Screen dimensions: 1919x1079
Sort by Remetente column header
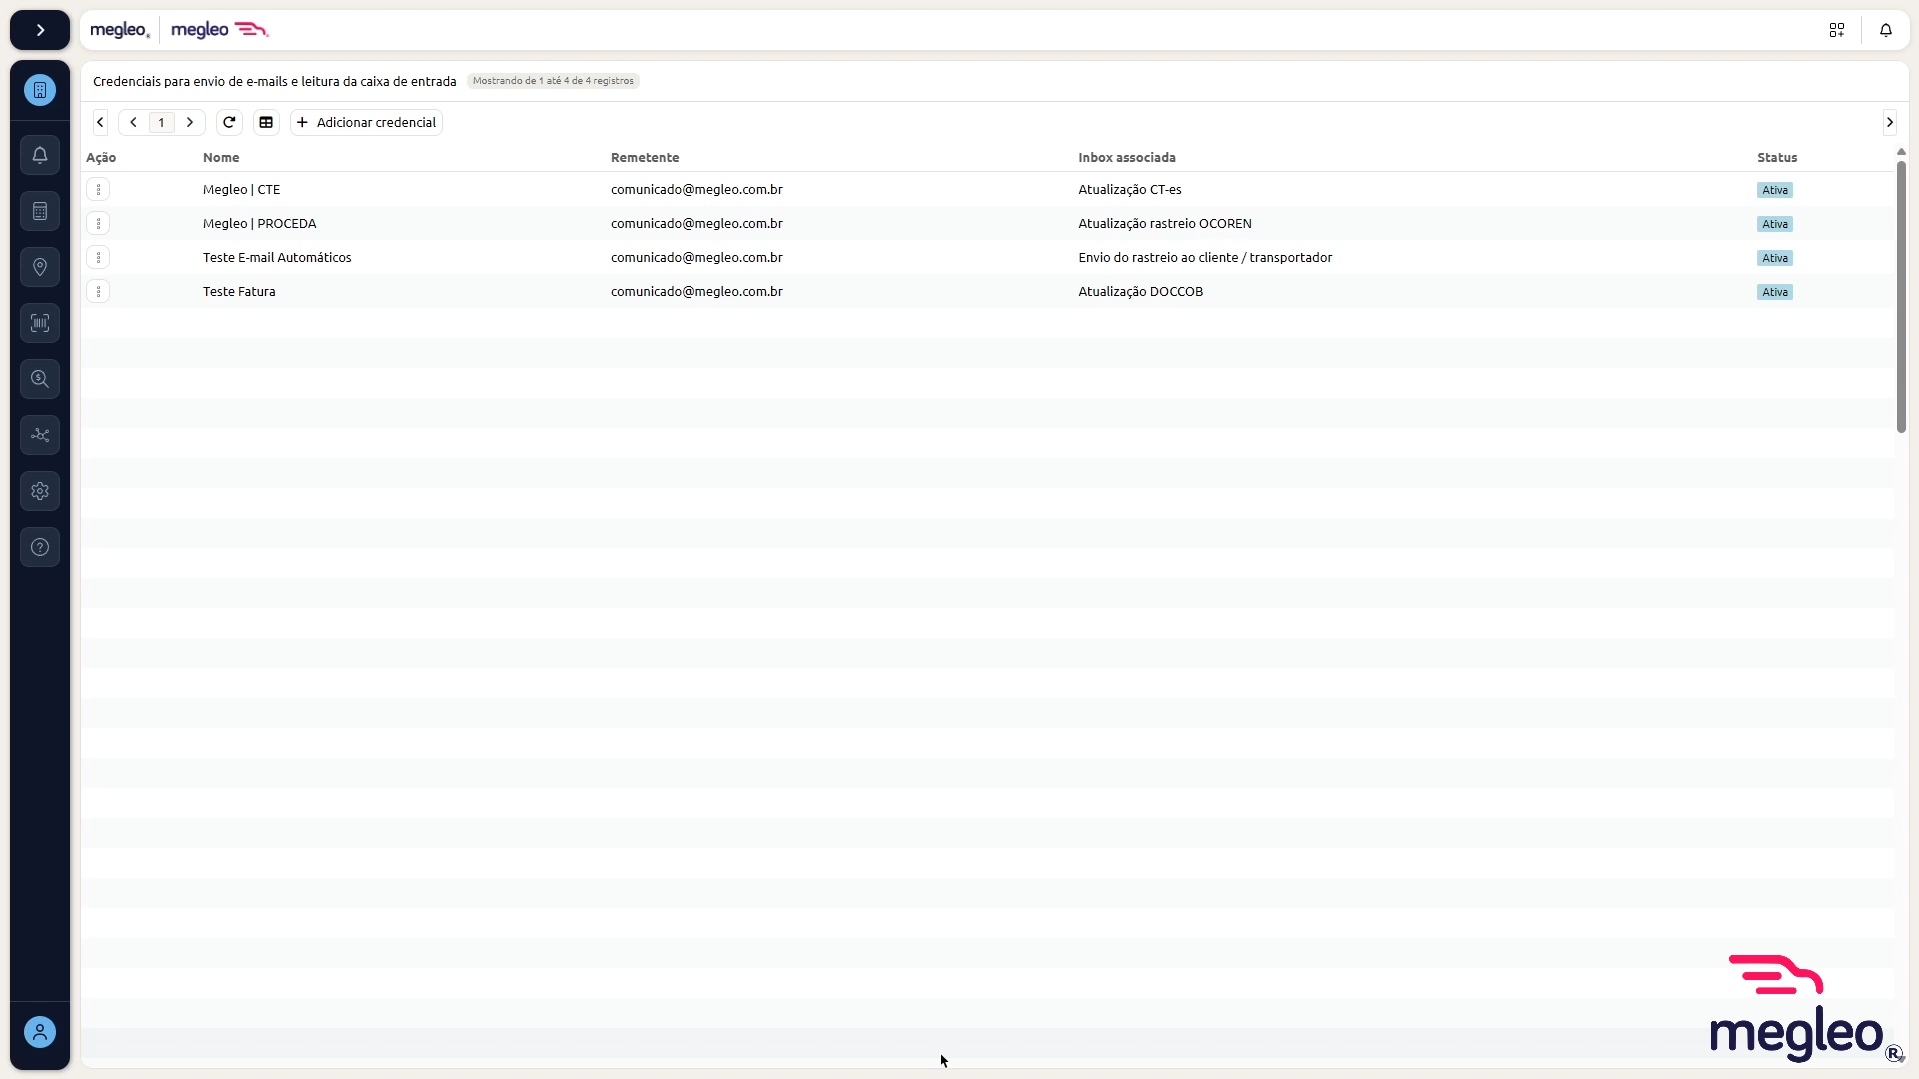[x=645, y=157]
